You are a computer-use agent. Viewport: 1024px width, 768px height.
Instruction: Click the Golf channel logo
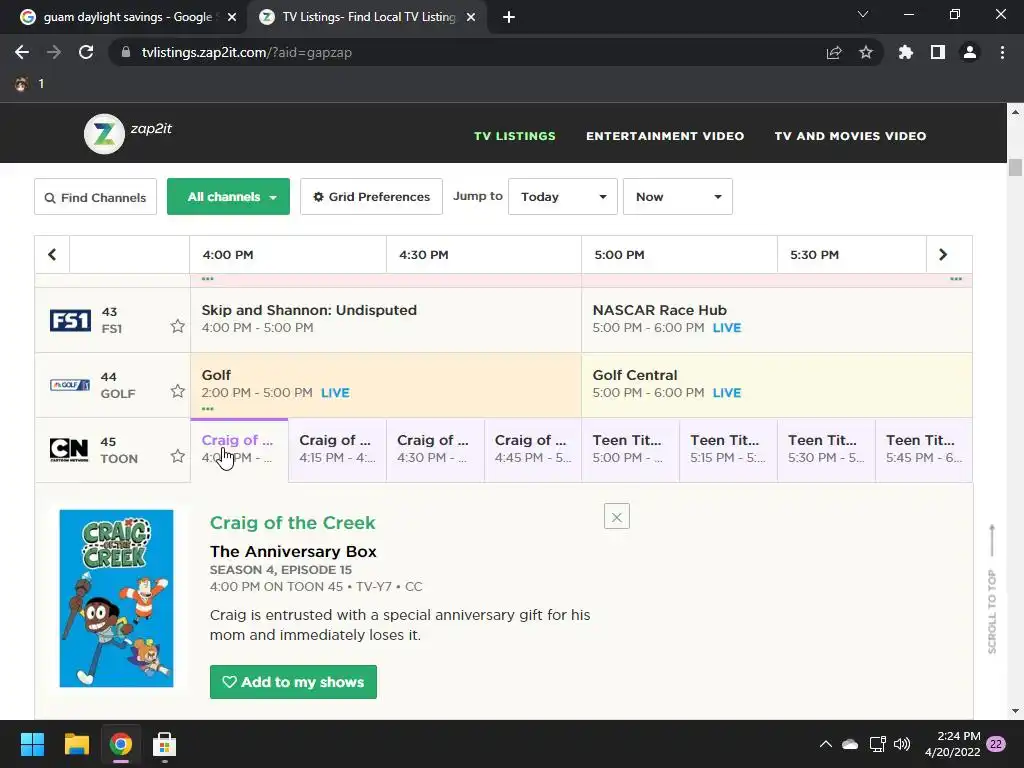pyautogui.click(x=70, y=385)
